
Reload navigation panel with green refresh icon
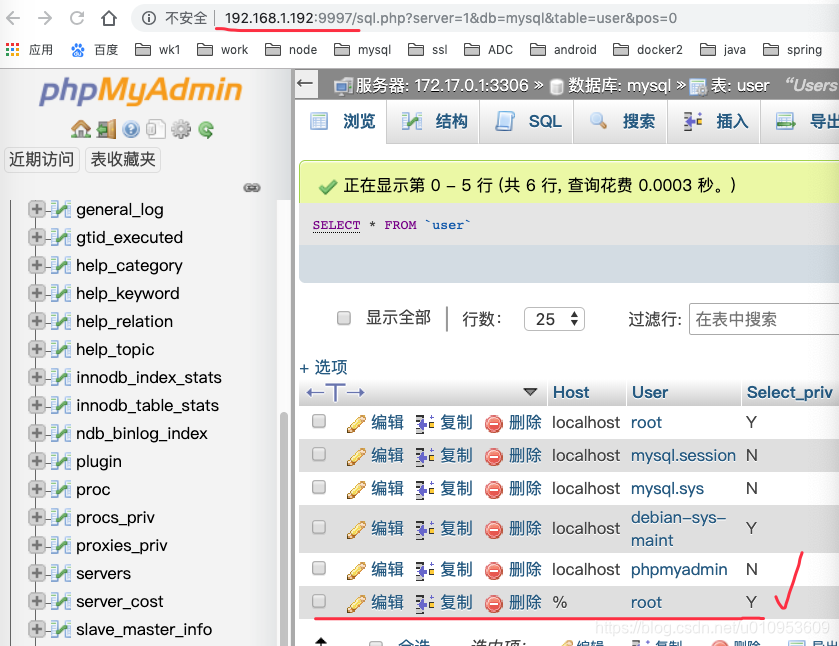point(206,129)
